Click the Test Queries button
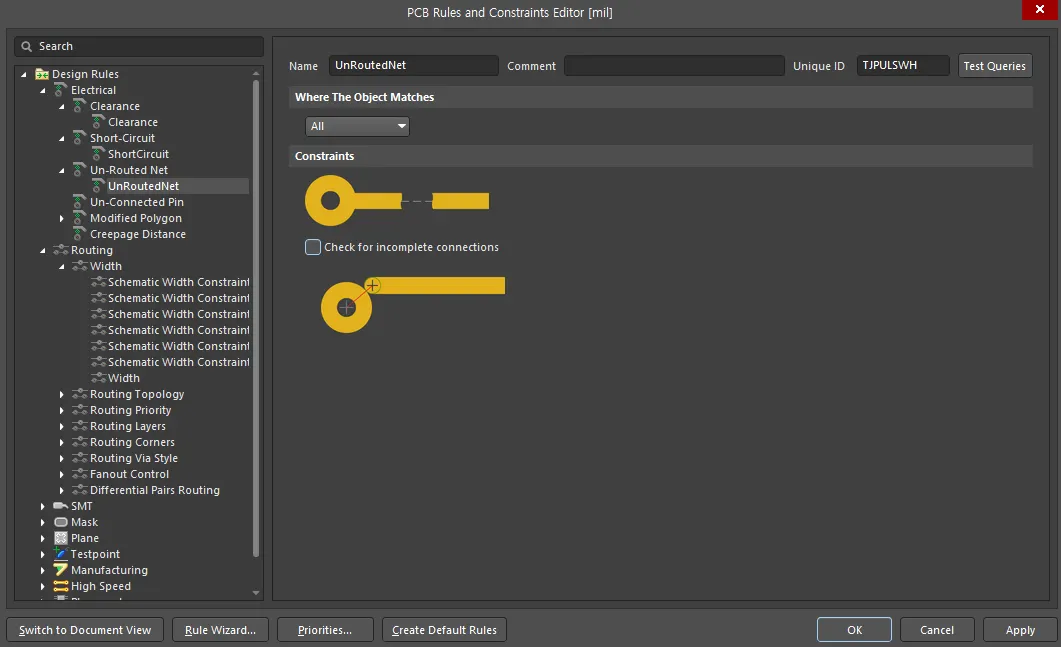1061x647 pixels. point(995,66)
